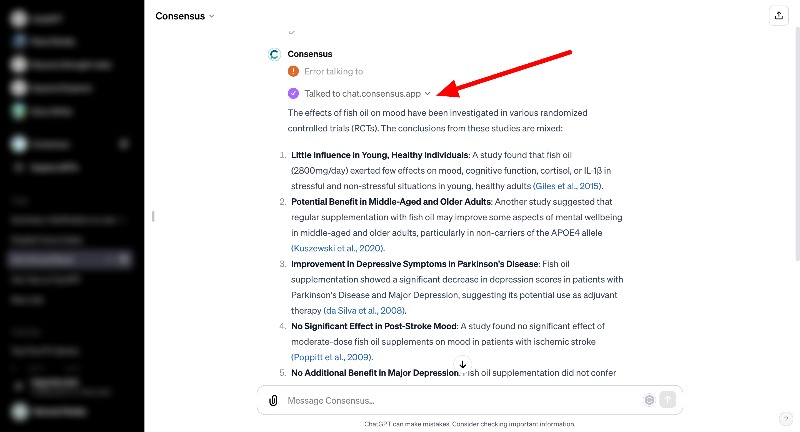Image resolution: width=800 pixels, height=432 pixels.
Task: Click the share chat icon
Action: (778, 16)
